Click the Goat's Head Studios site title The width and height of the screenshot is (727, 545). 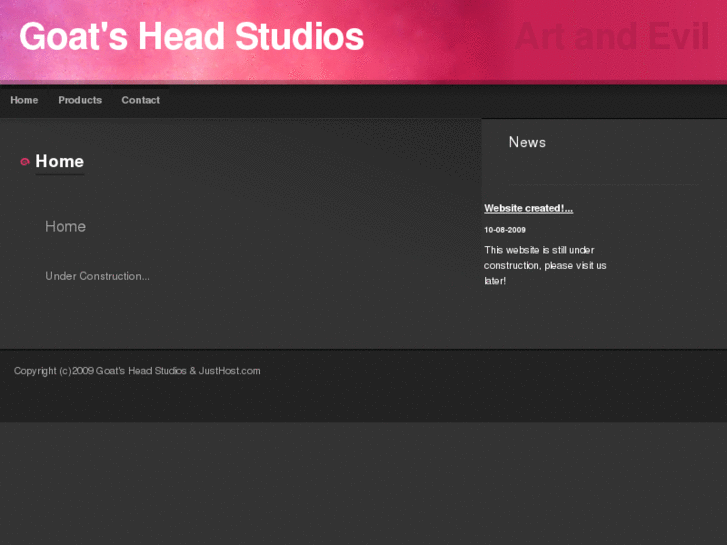pyautogui.click(x=191, y=38)
